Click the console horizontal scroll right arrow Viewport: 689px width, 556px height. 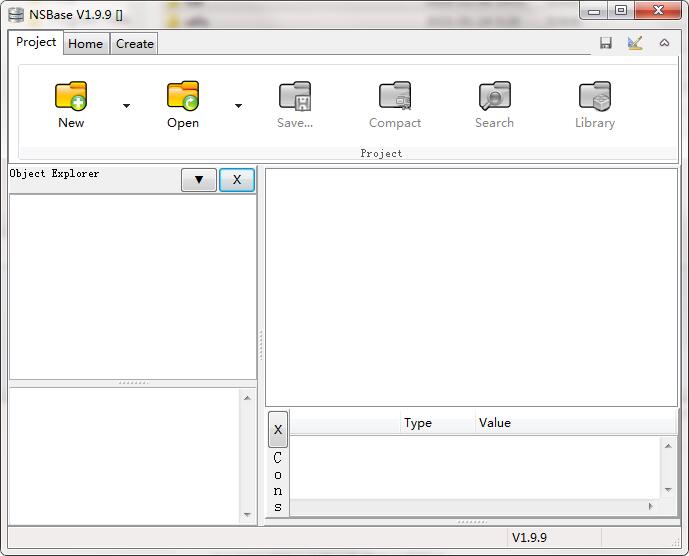(651, 506)
